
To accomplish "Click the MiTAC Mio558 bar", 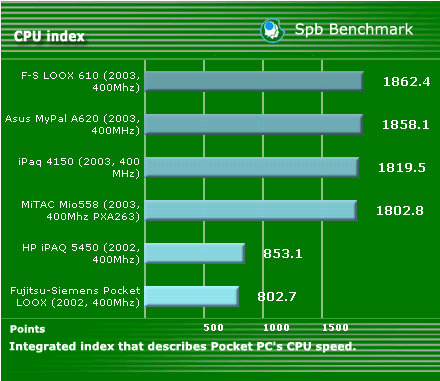I will [x=251, y=210].
